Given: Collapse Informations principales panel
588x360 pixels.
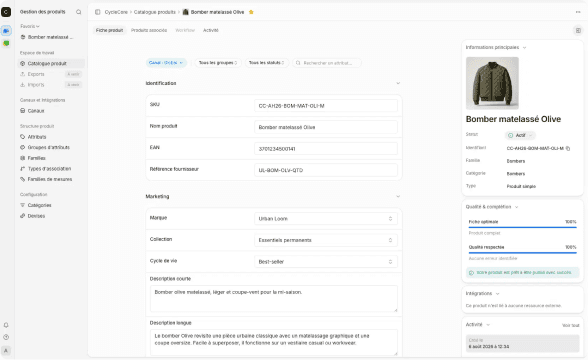Looking at the screenshot, I should [524, 48].
